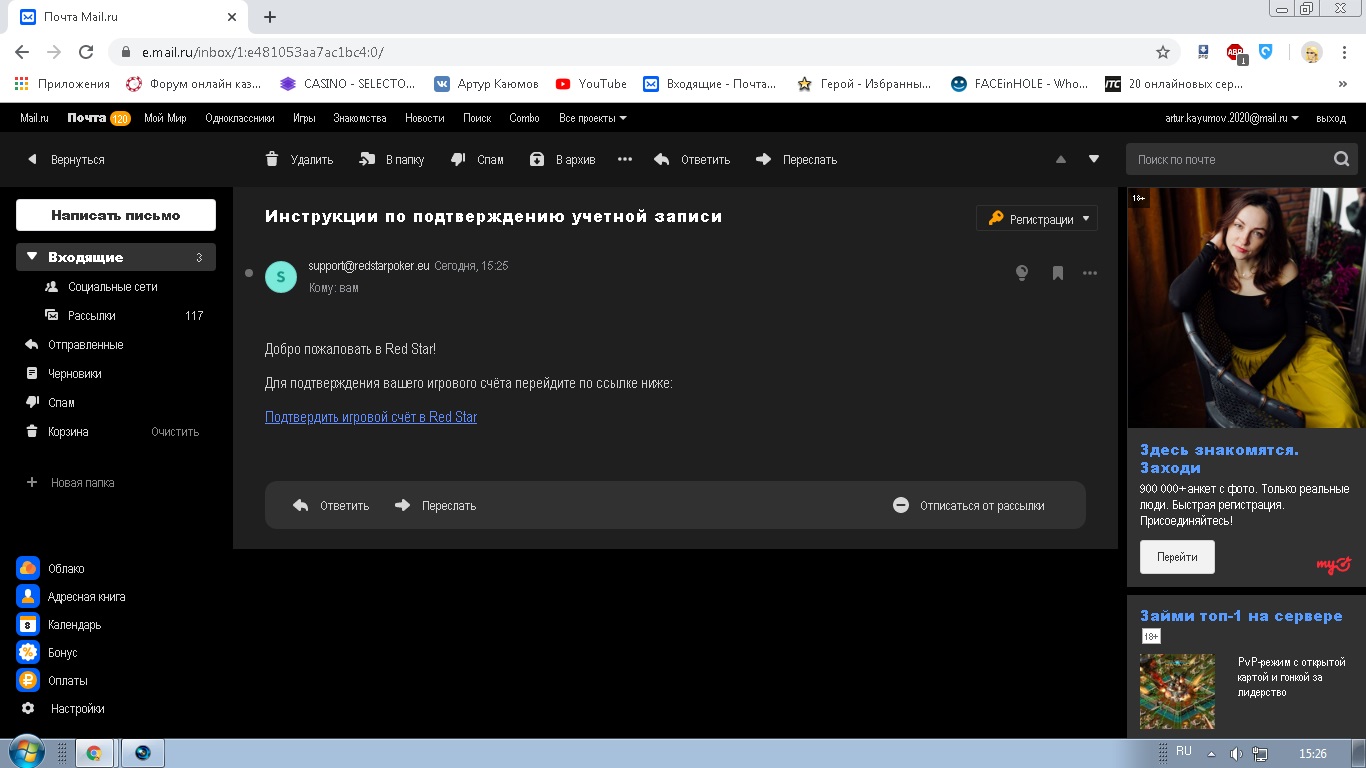
Task: Follow link Подтвердить игровой счёт в Red Star
Action: [371, 417]
